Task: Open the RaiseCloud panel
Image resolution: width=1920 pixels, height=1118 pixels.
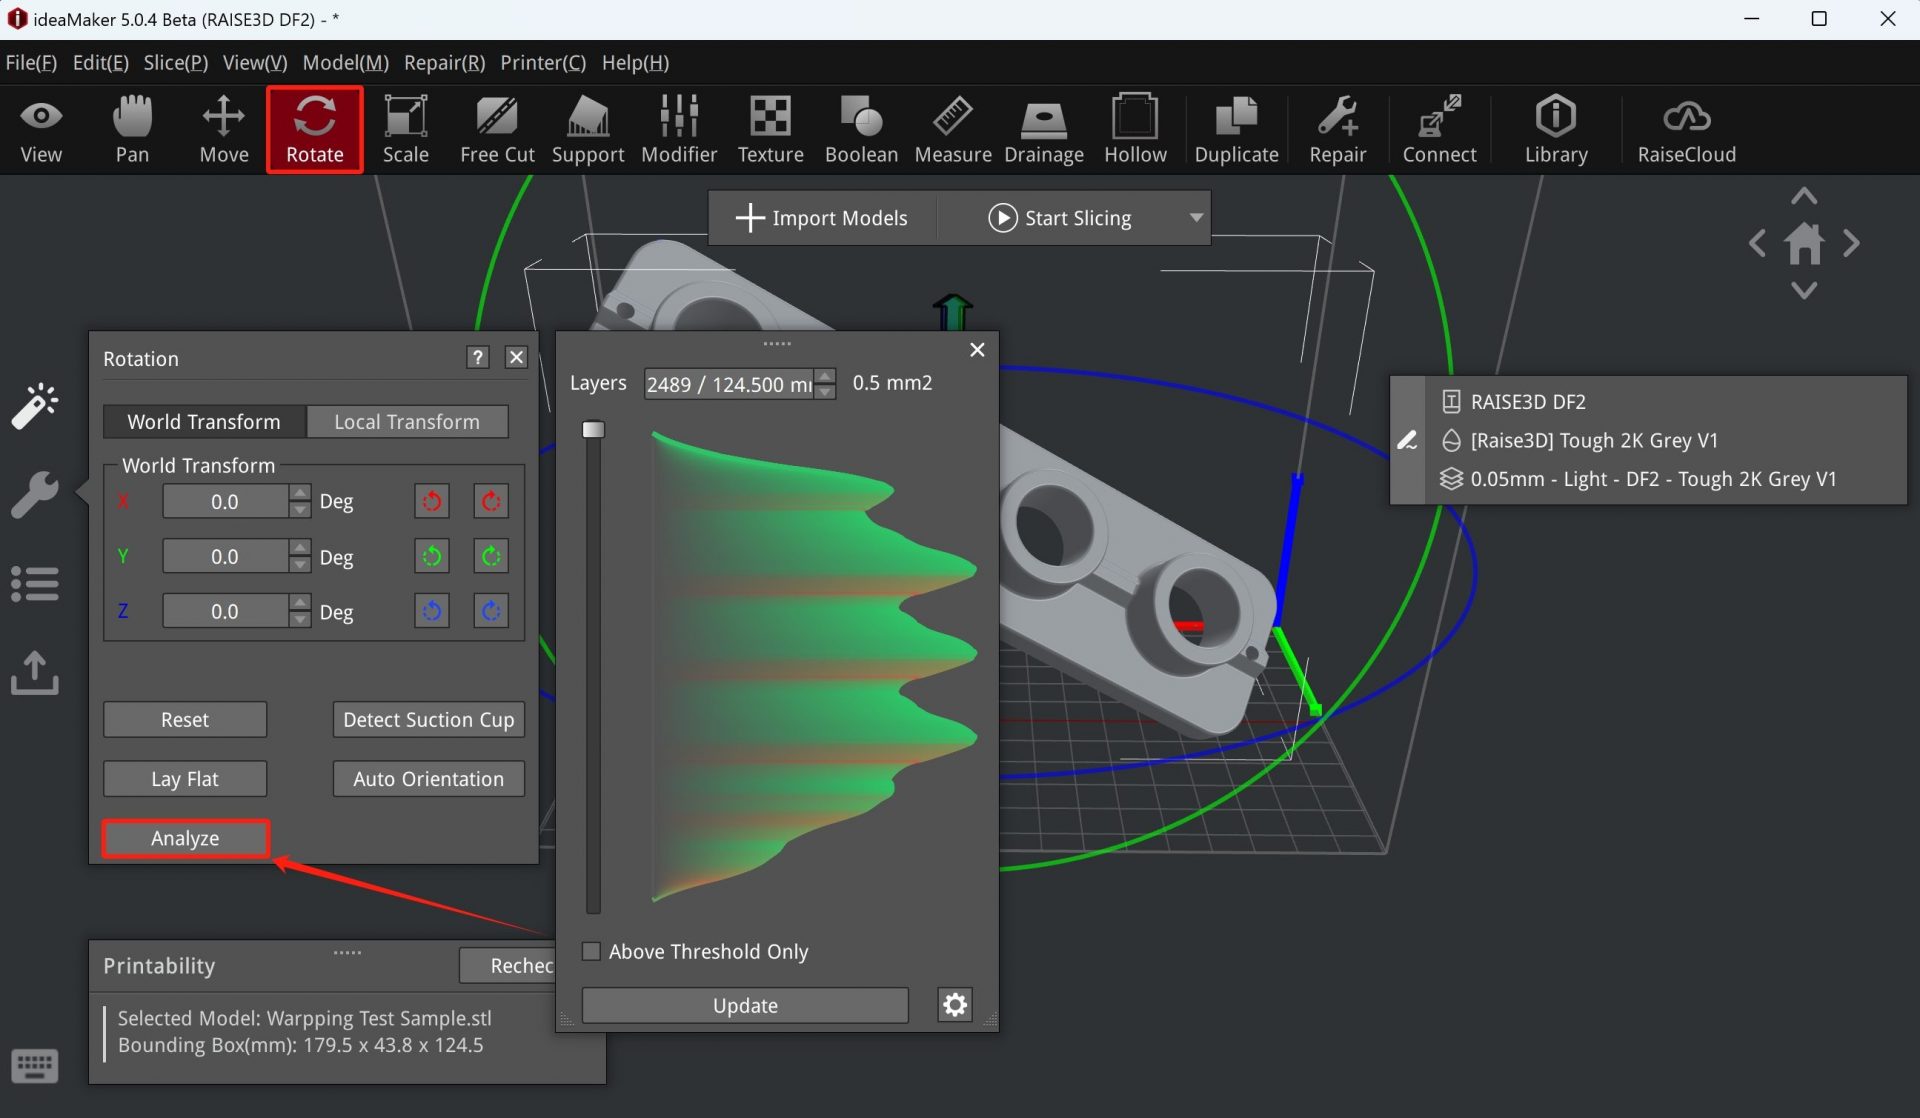Action: pyautogui.click(x=1686, y=130)
